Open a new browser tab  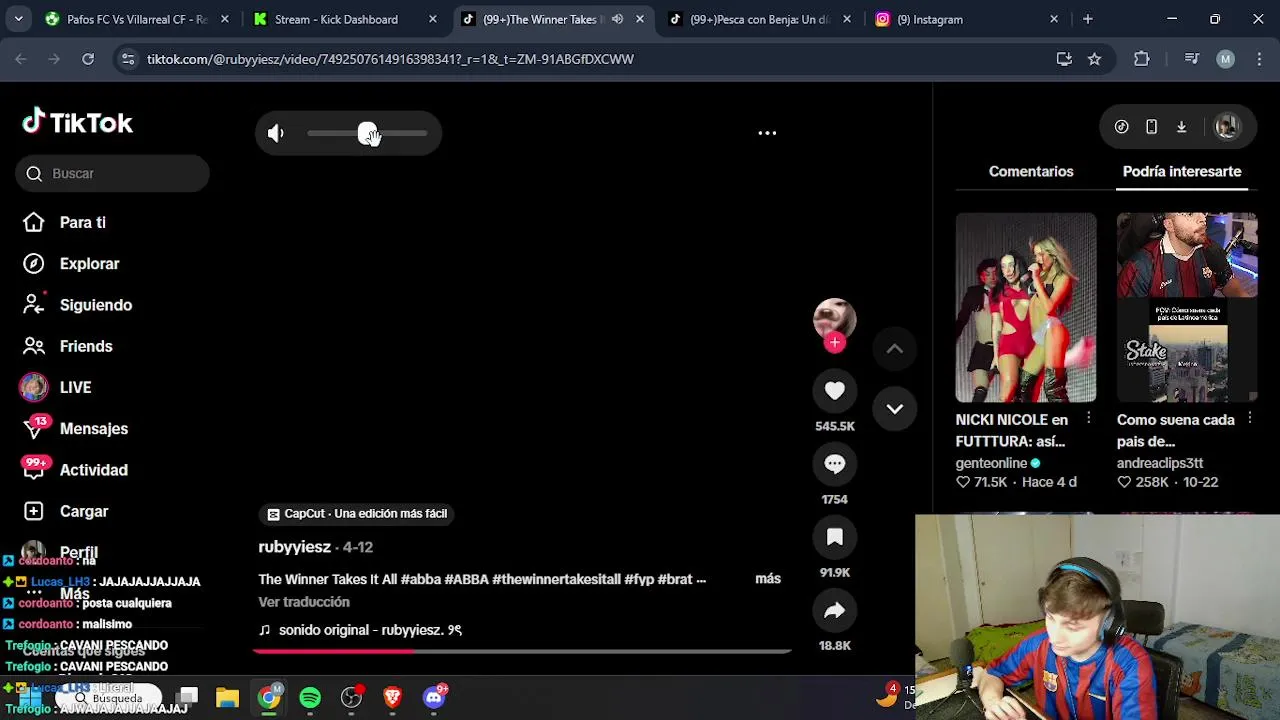pyautogui.click(x=1087, y=19)
